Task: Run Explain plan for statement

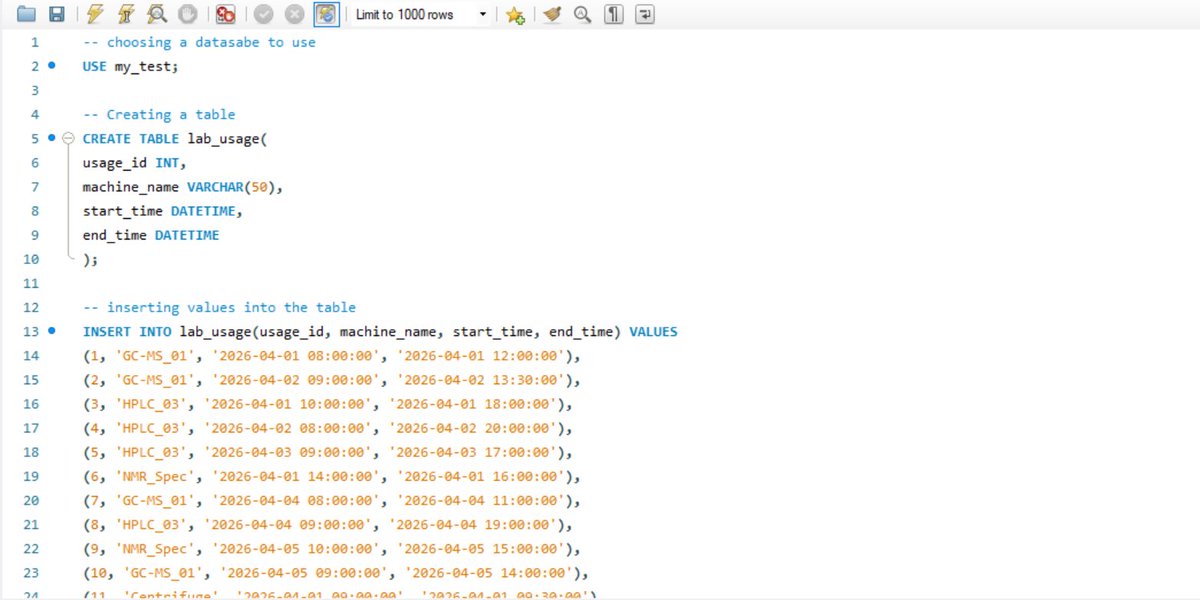Action: [157, 14]
